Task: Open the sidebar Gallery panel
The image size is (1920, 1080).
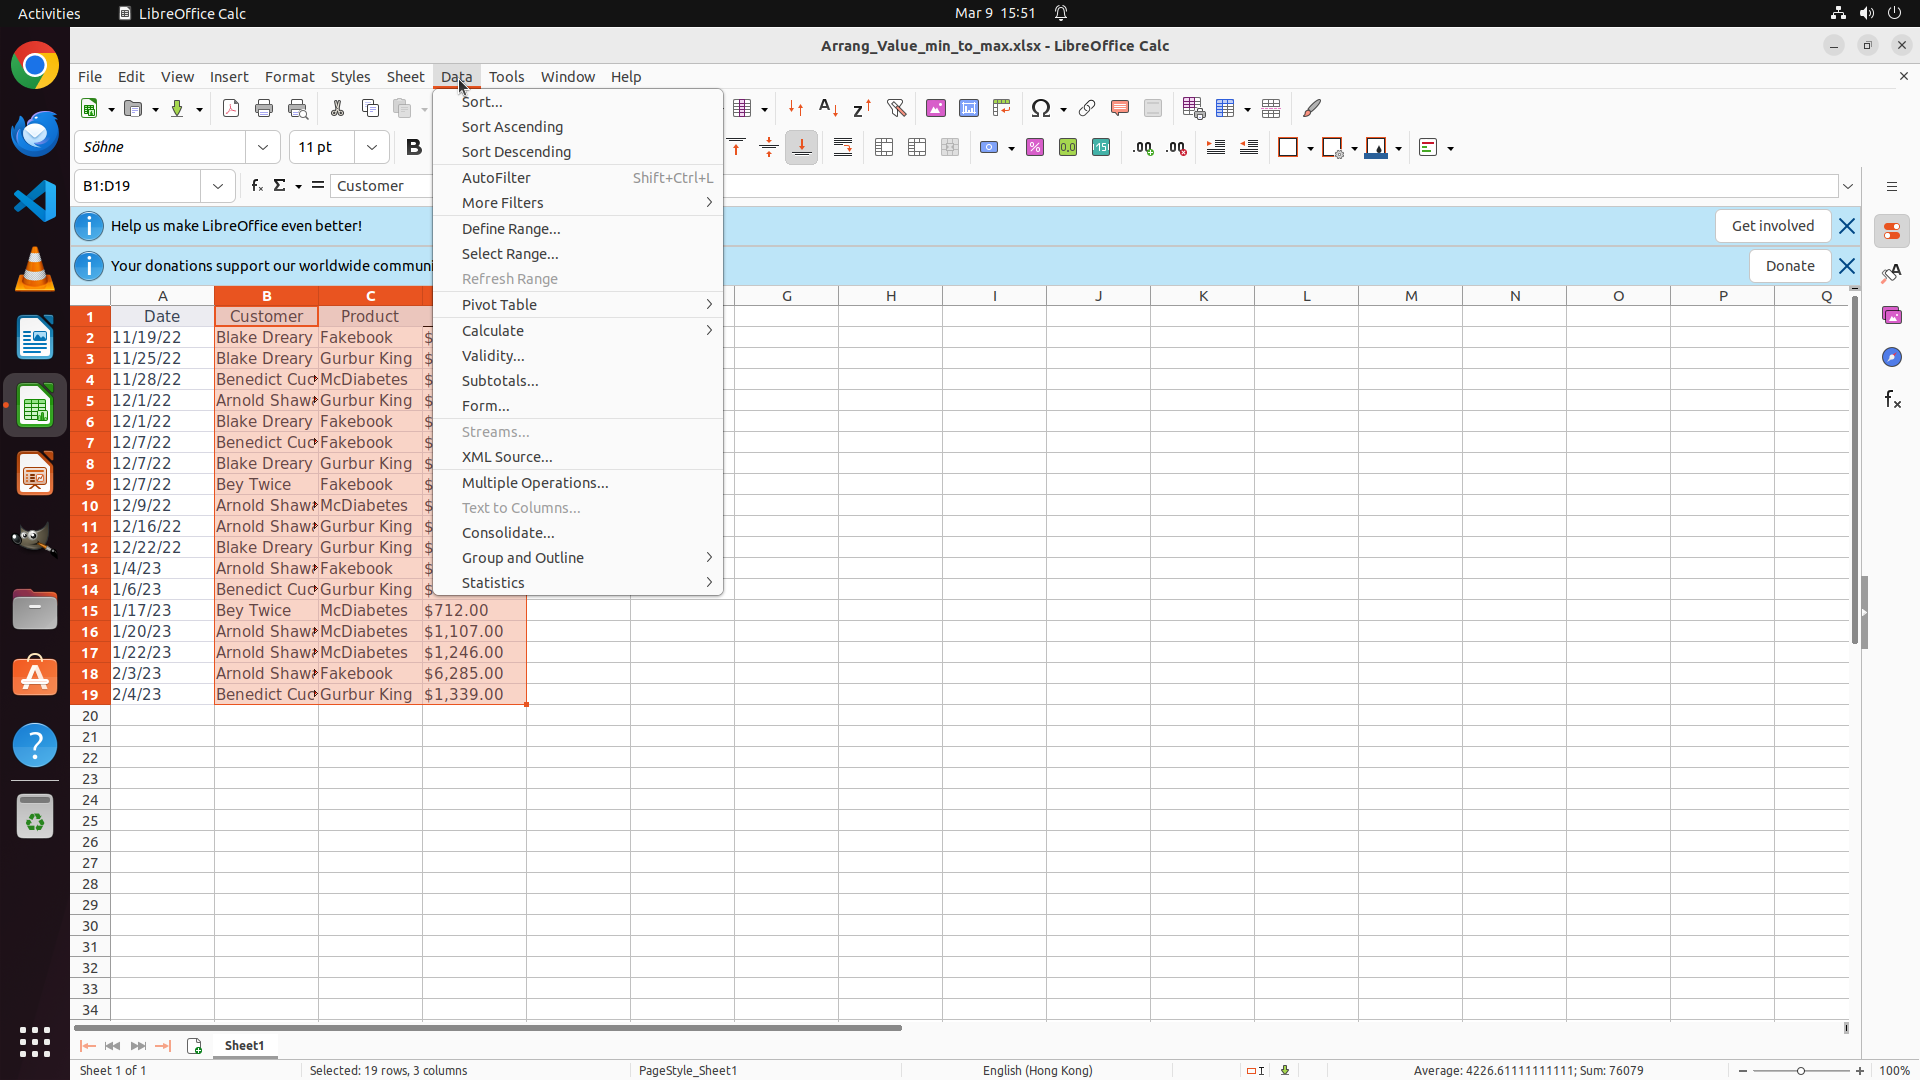Action: 1891,315
